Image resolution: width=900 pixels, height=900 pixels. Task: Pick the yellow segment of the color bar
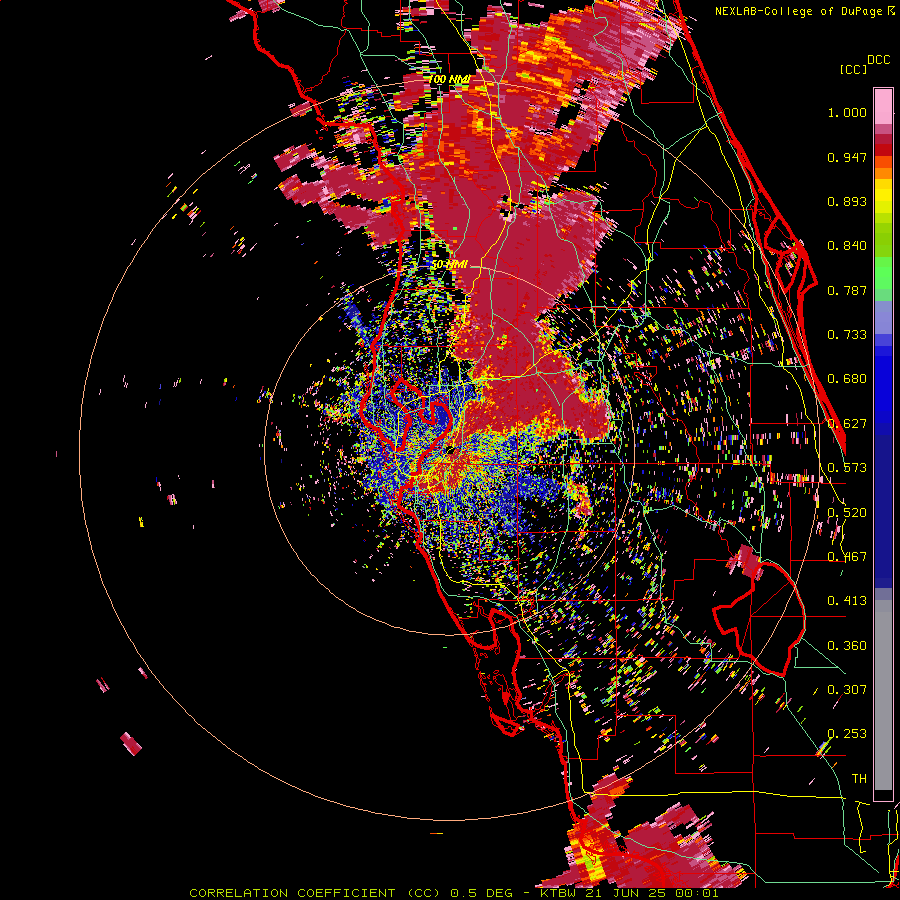tap(883, 196)
